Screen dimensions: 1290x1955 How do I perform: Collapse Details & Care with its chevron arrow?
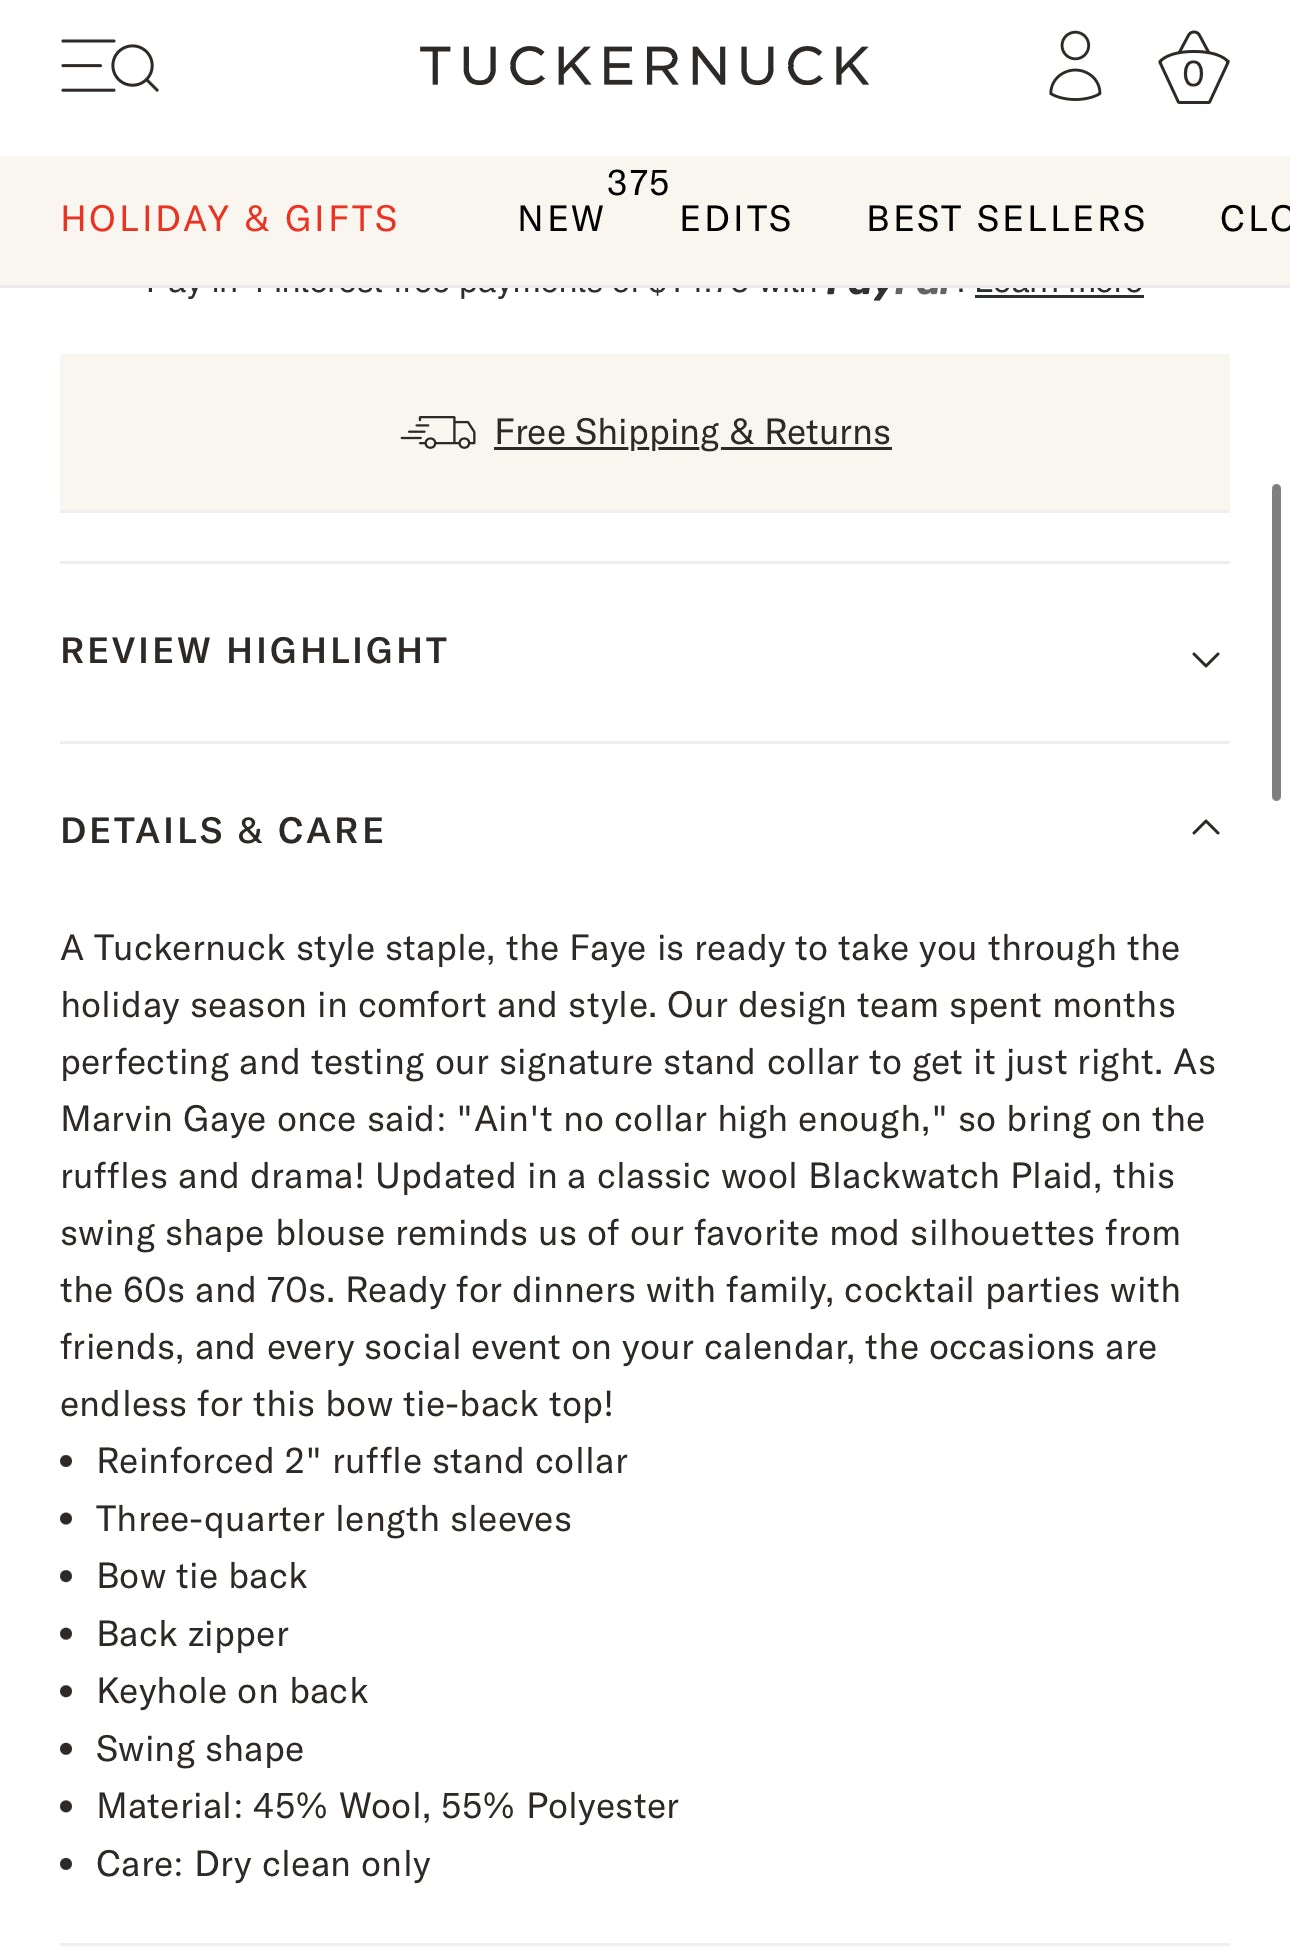click(1206, 828)
